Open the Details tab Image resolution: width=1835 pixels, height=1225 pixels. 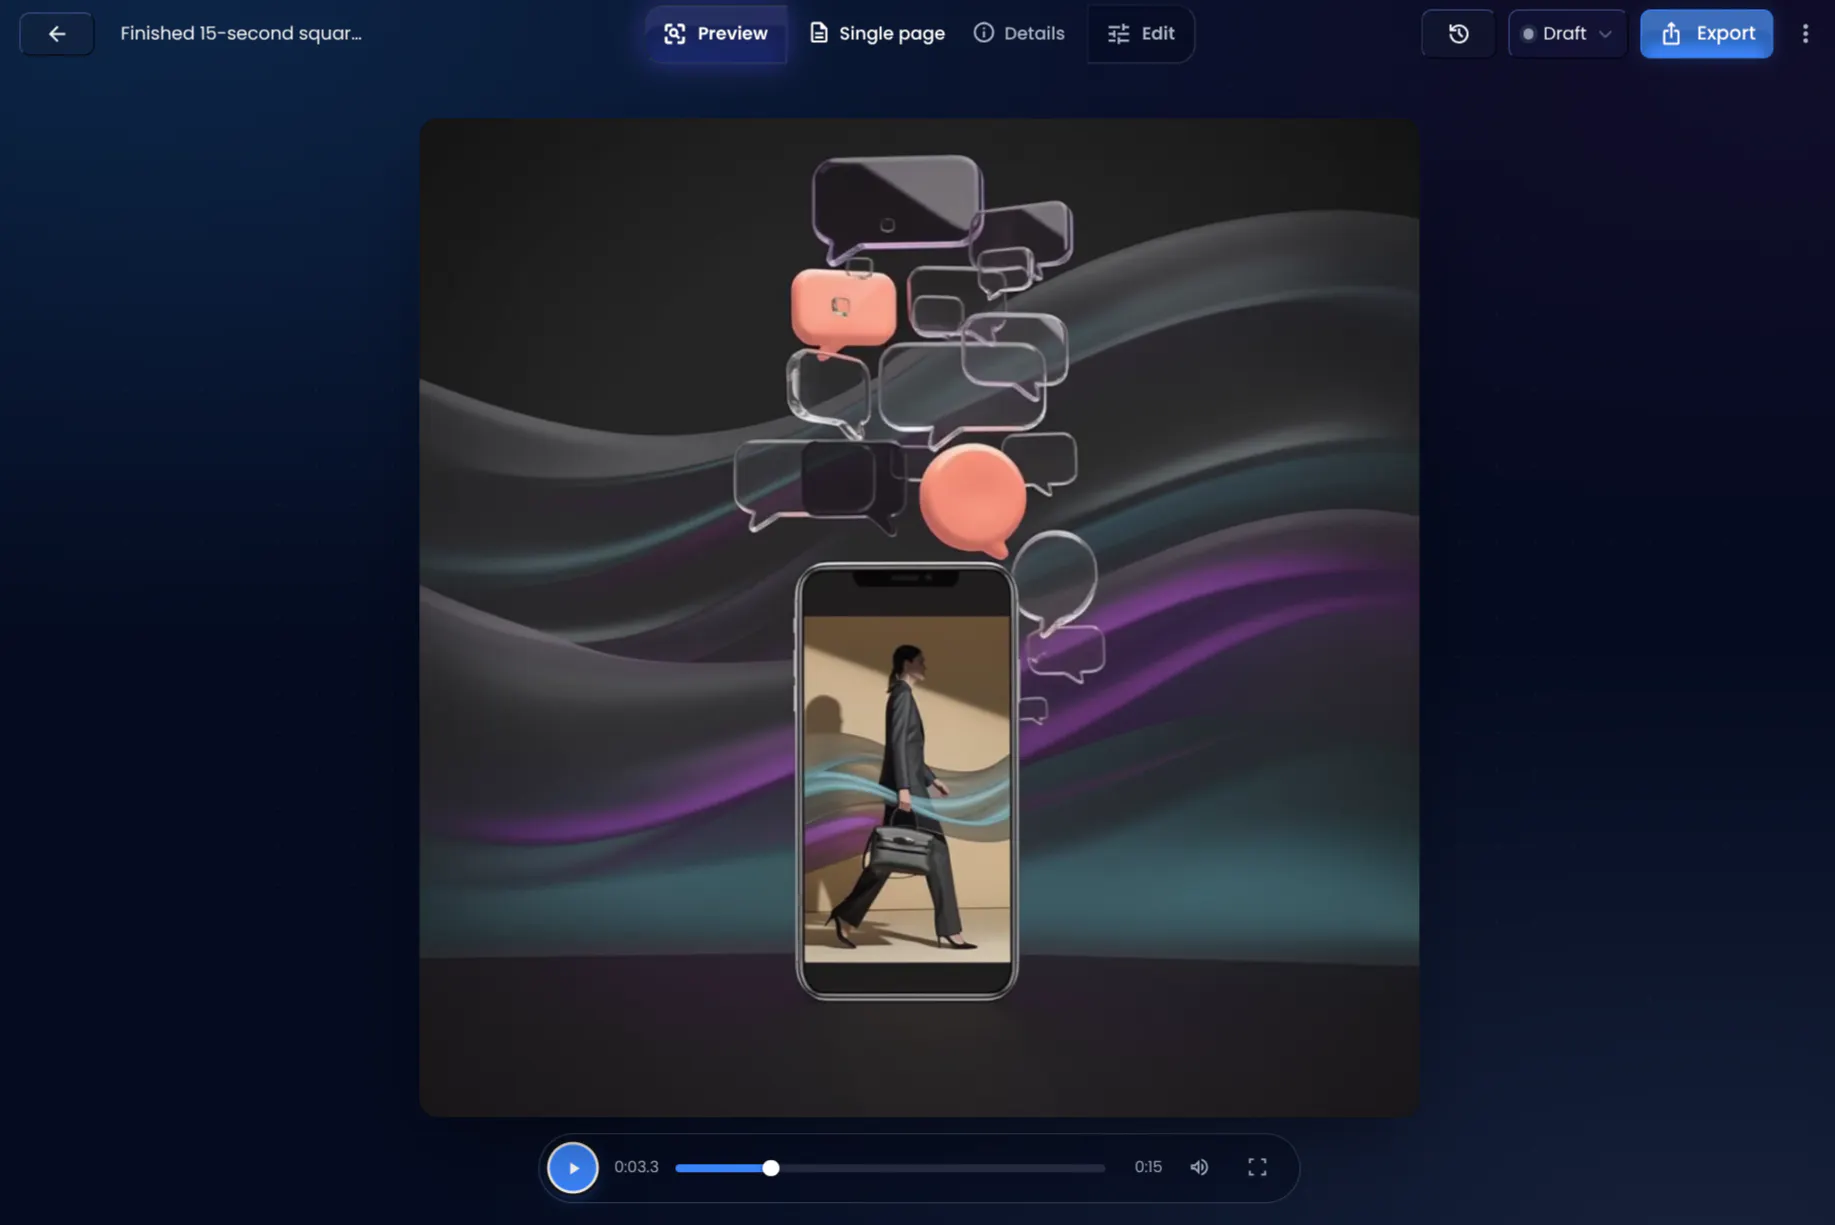[x=1019, y=34]
